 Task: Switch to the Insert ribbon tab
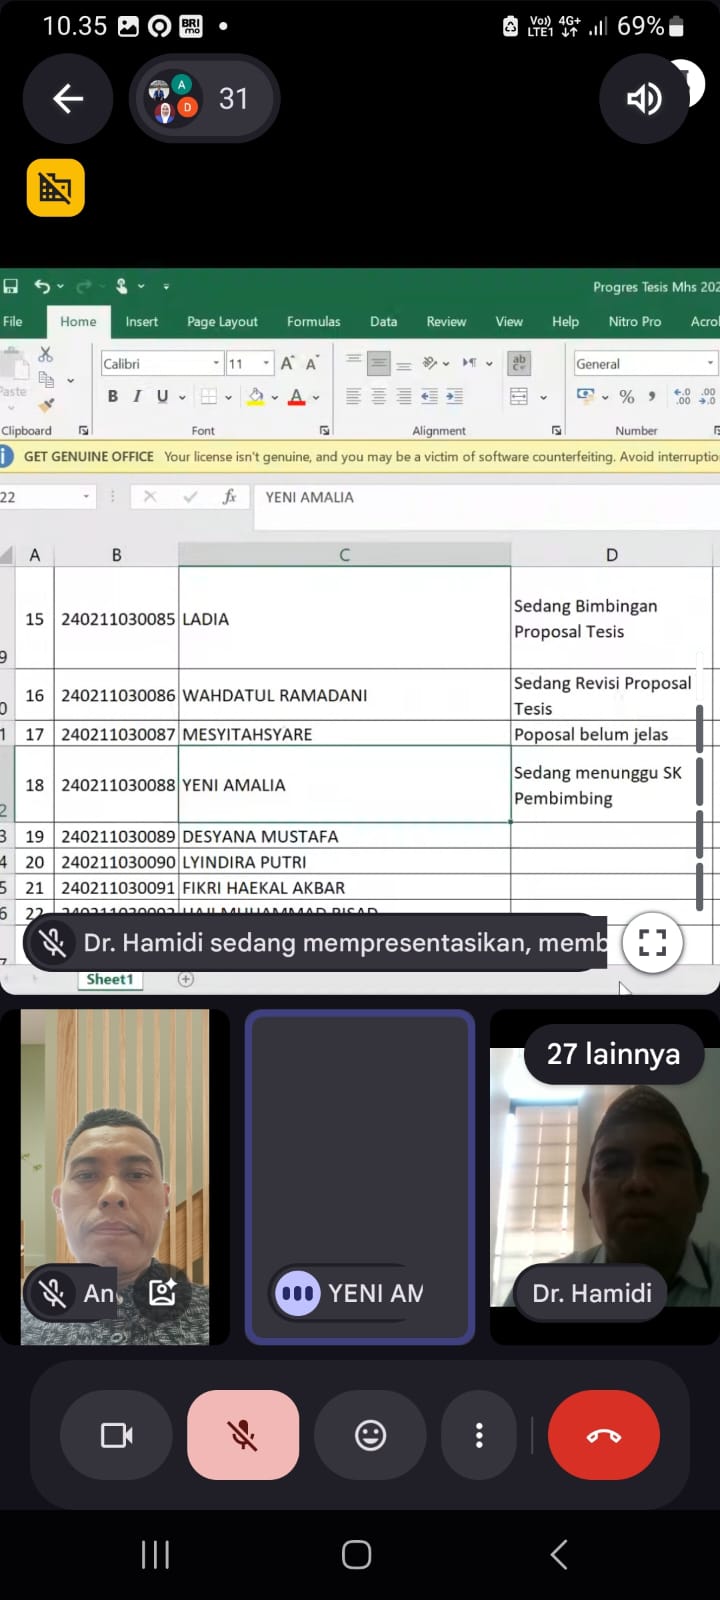tap(142, 322)
